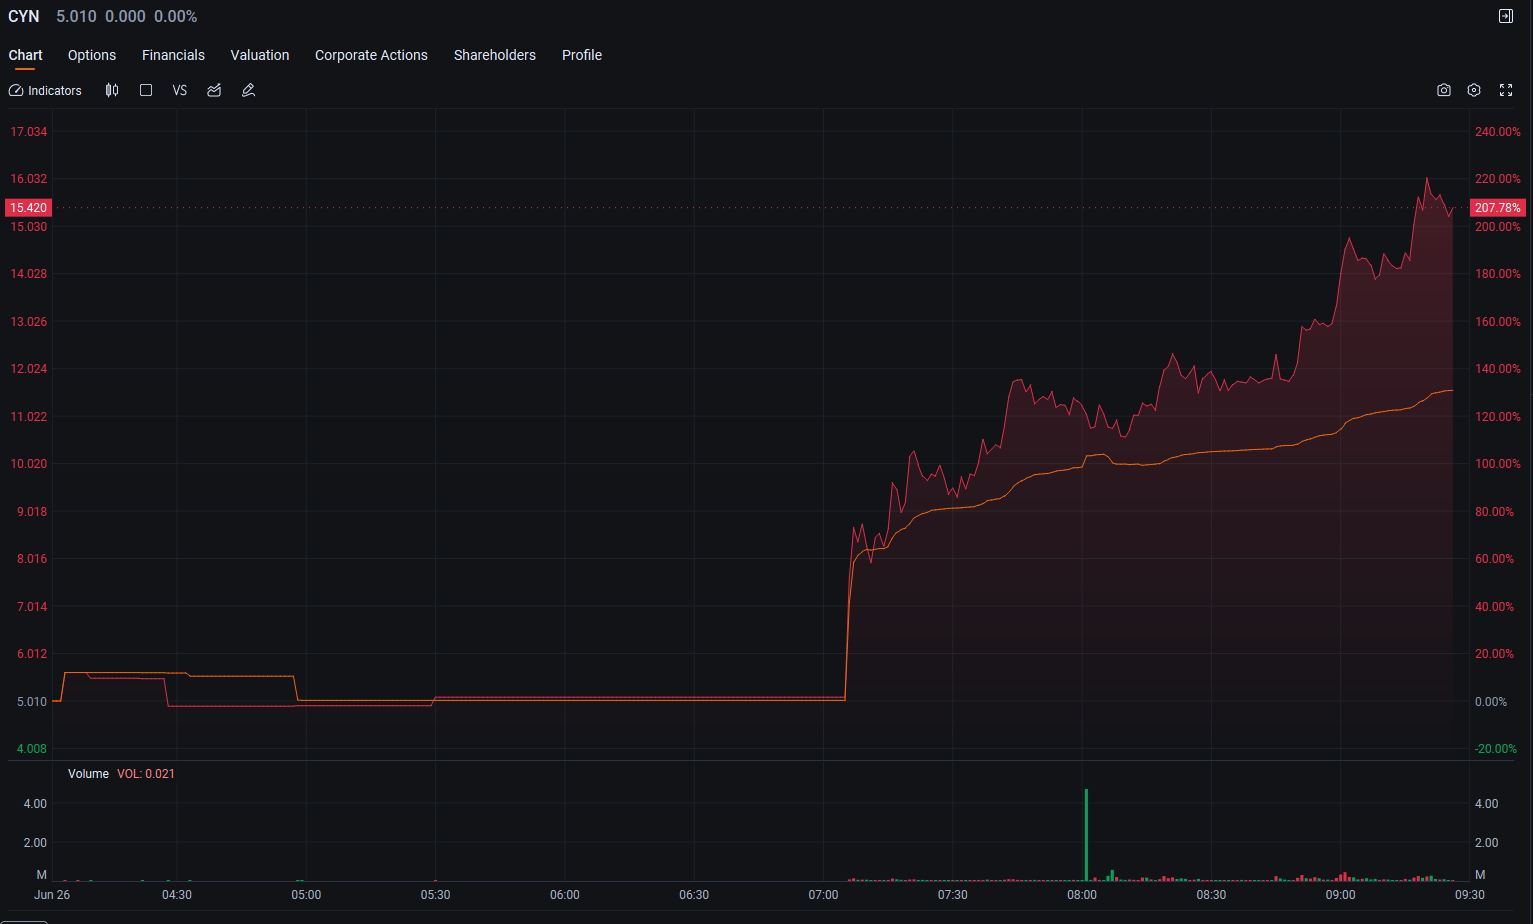Open the Shareholders tab
The width and height of the screenshot is (1533, 924).
click(495, 55)
